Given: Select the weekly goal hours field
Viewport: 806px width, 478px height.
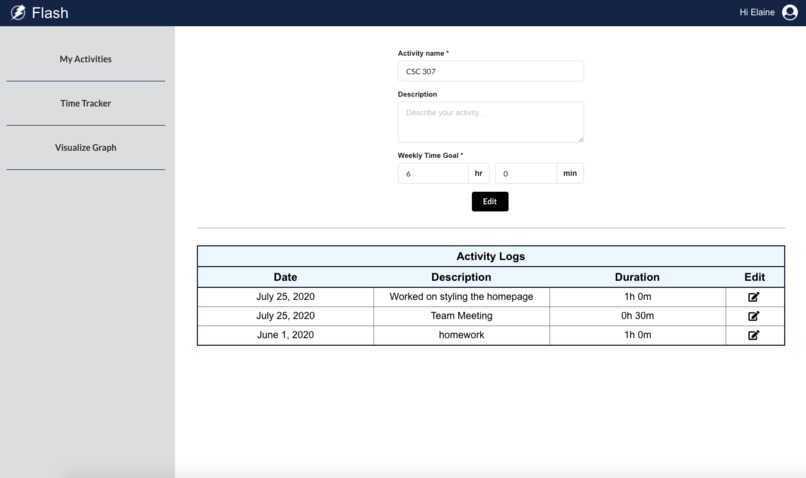Looking at the screenshot, I should [433, 174].
